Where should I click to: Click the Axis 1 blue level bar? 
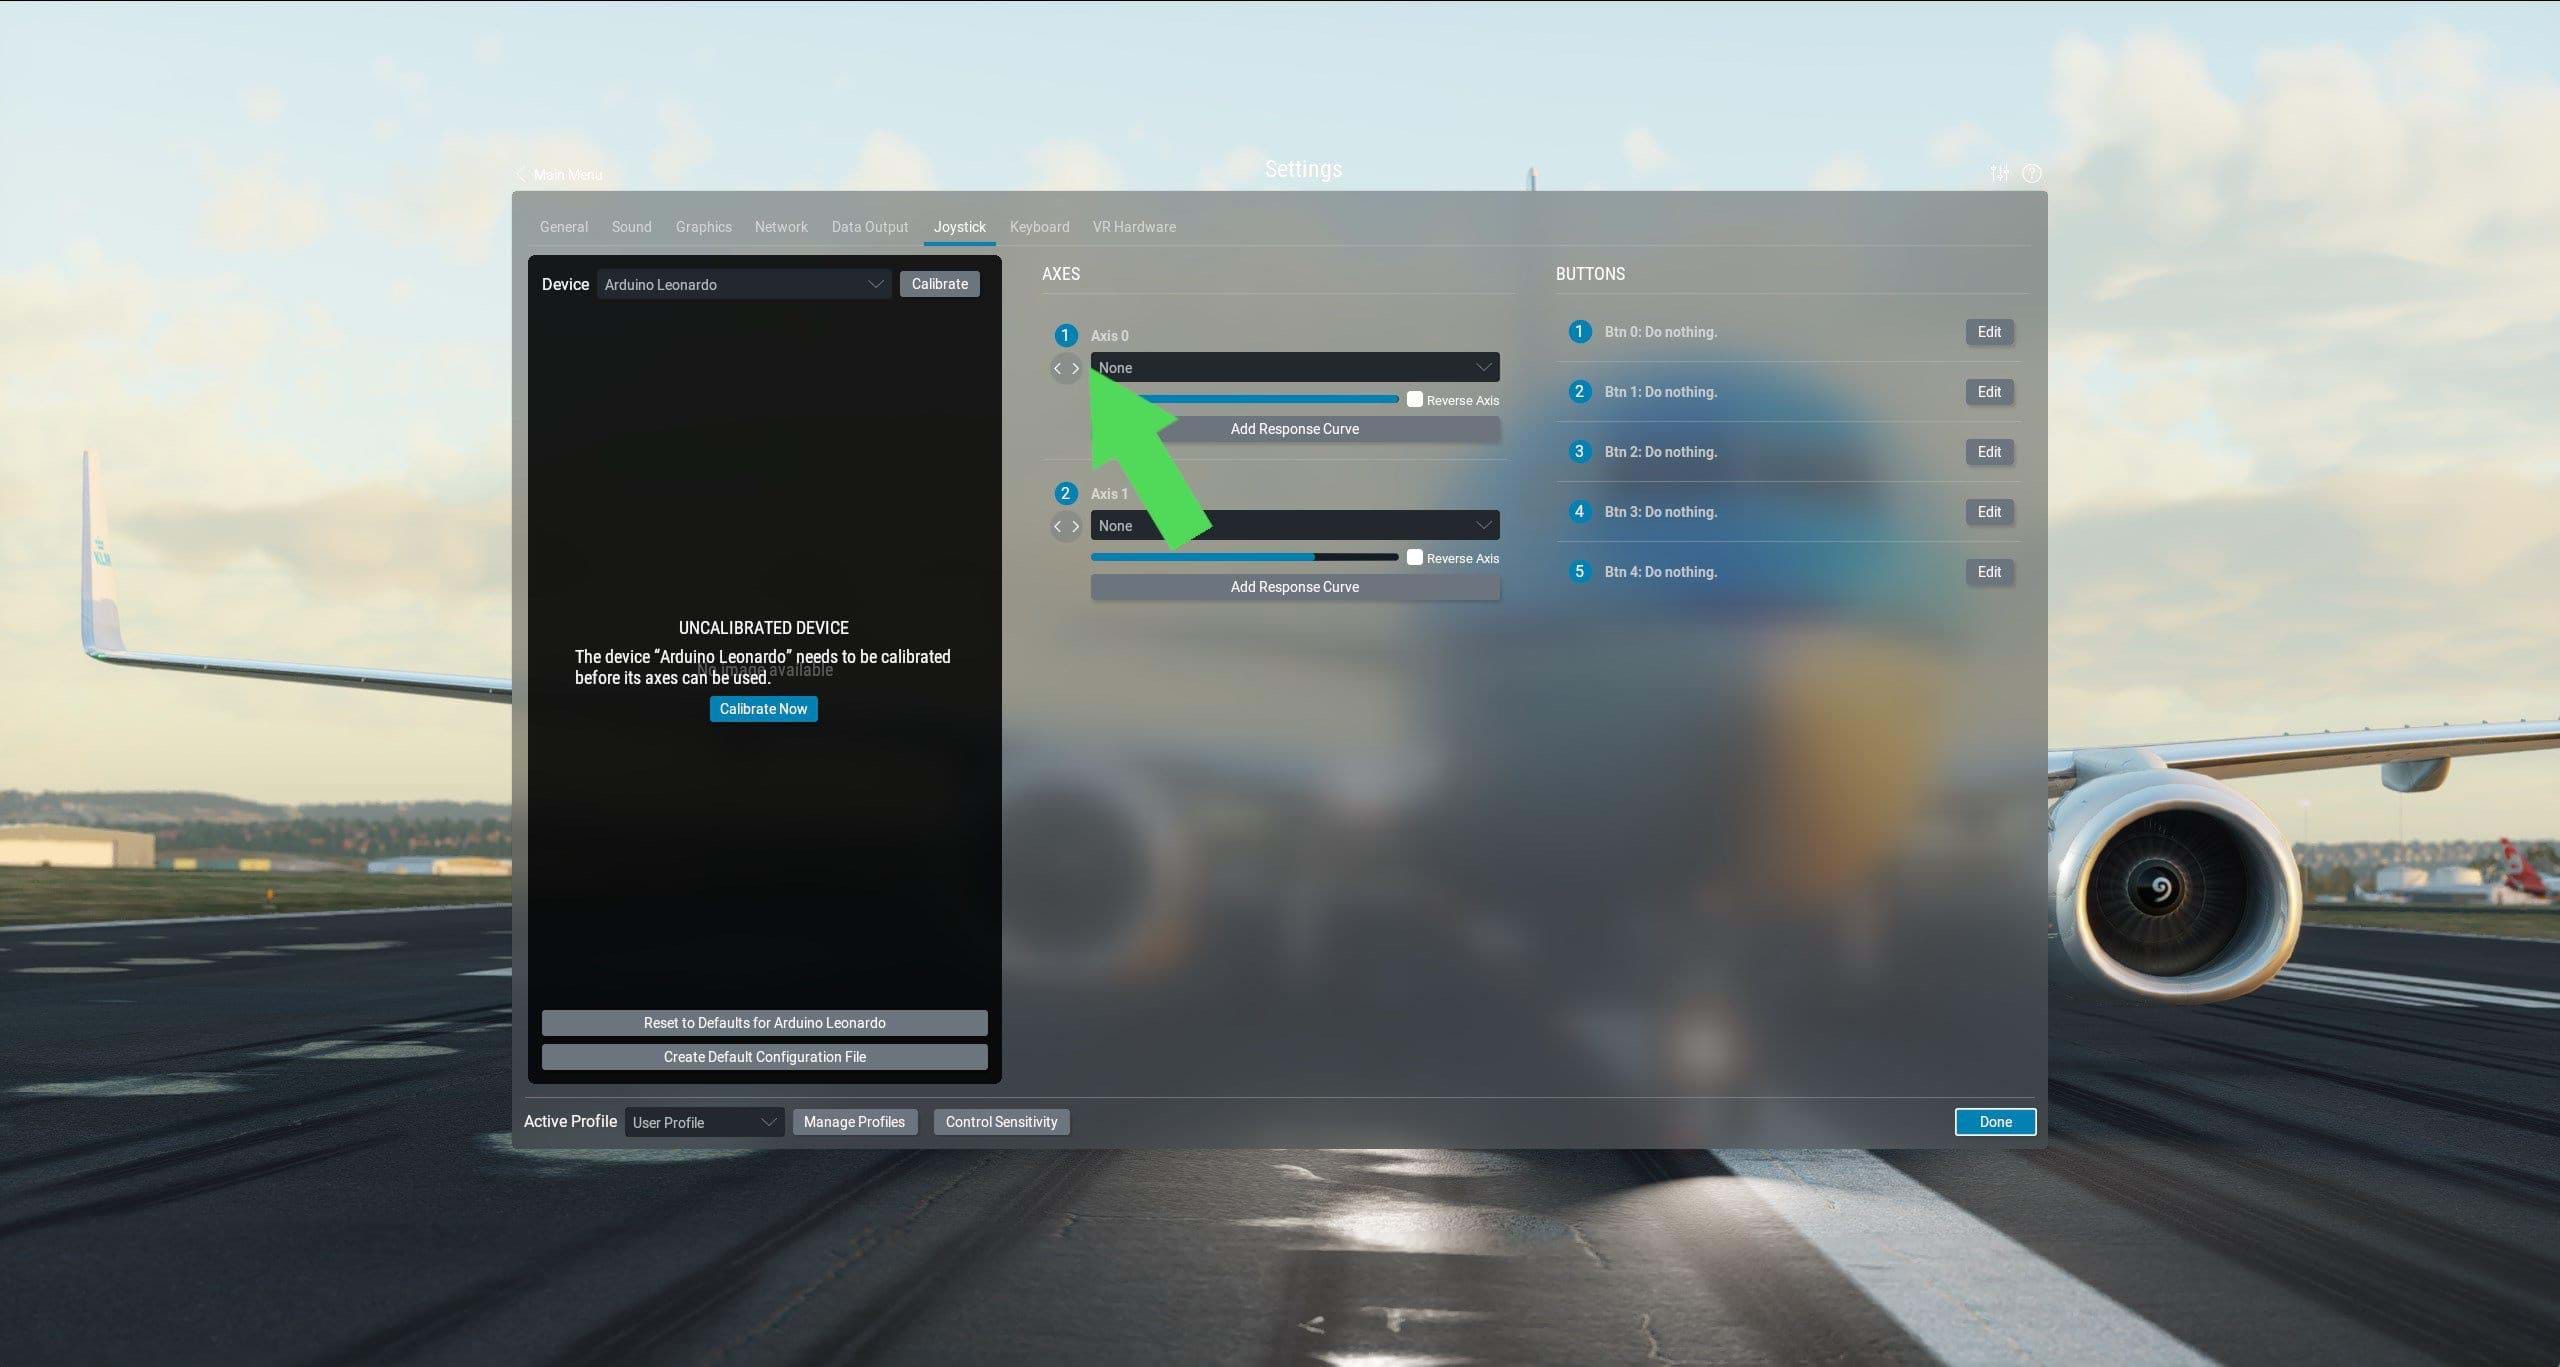click(x=1244, y=557)
